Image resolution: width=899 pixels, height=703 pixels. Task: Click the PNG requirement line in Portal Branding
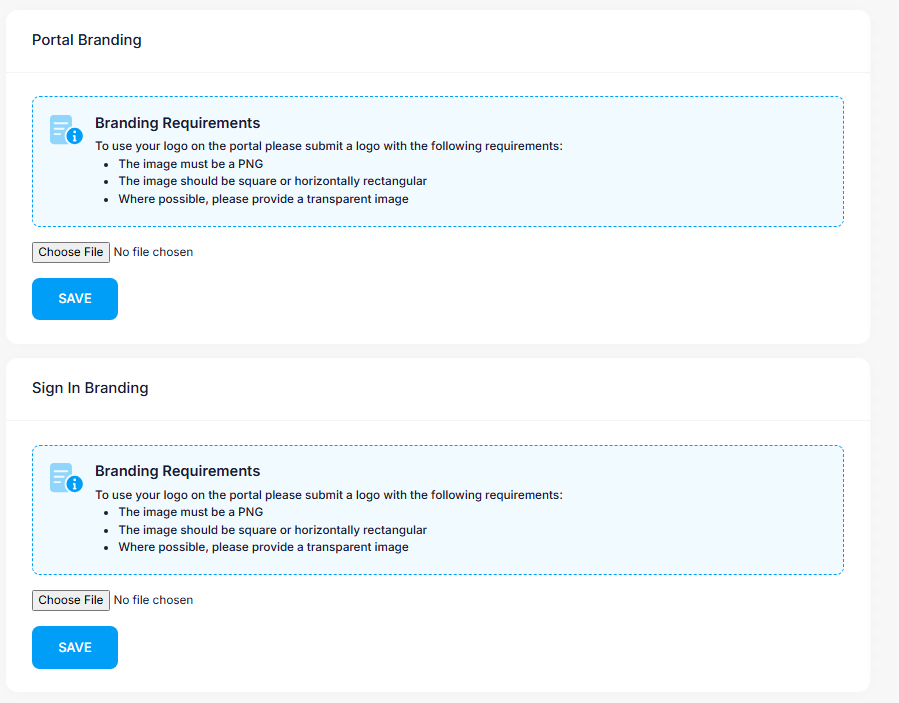click(190, 164)
